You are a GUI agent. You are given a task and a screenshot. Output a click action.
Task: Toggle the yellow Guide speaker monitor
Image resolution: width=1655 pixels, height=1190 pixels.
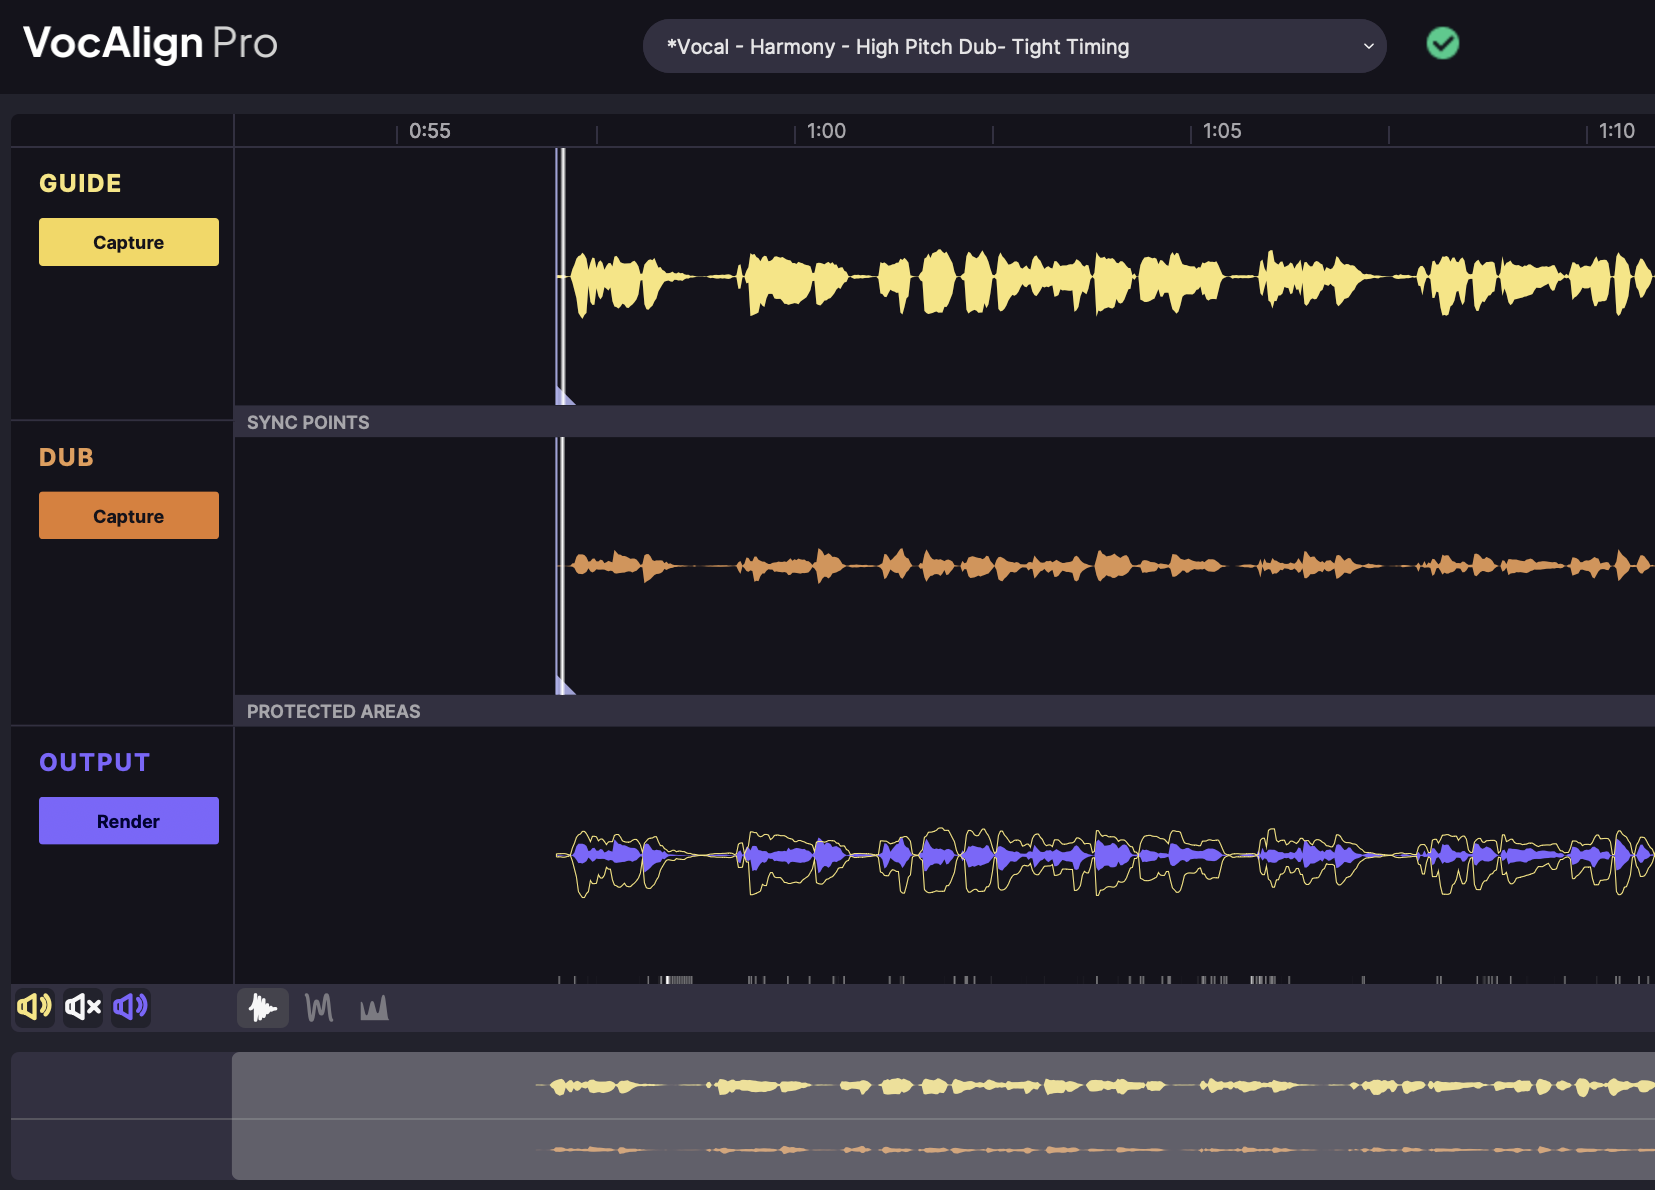coord(34,1007)
